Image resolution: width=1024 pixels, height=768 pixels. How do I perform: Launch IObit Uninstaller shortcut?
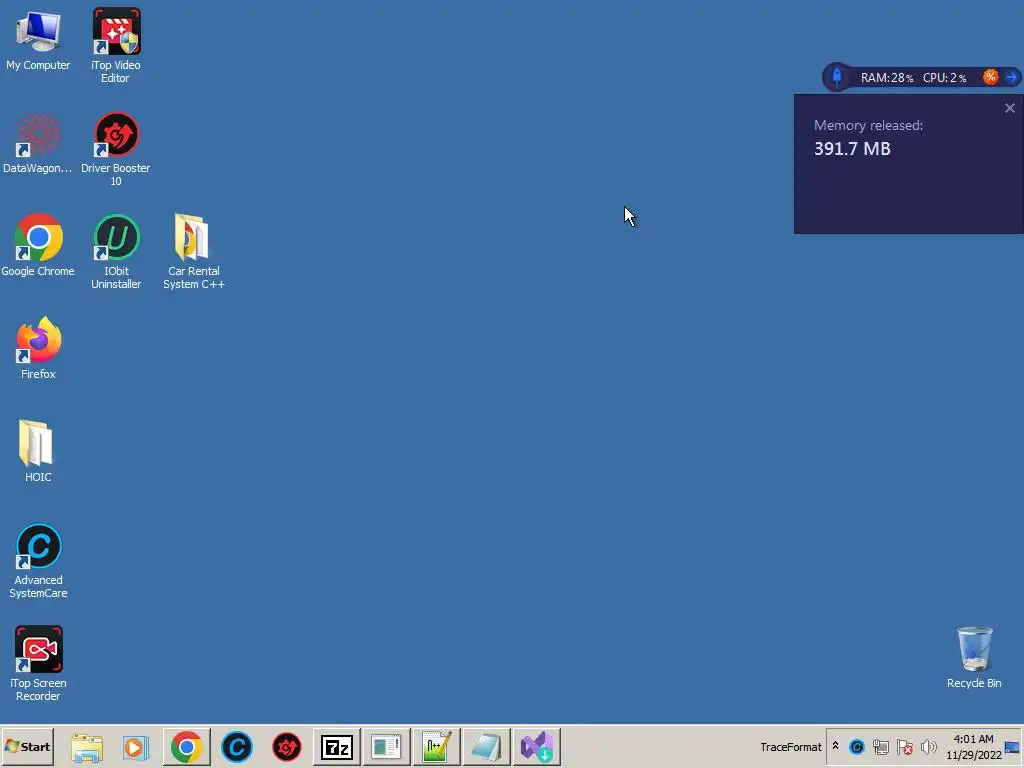pos(116,251)
